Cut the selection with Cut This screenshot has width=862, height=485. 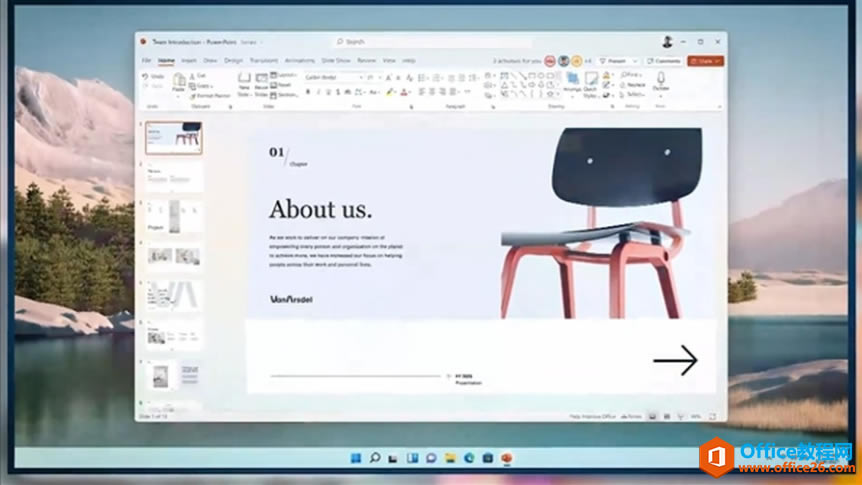pyautogui.click(x=198, y=76)
